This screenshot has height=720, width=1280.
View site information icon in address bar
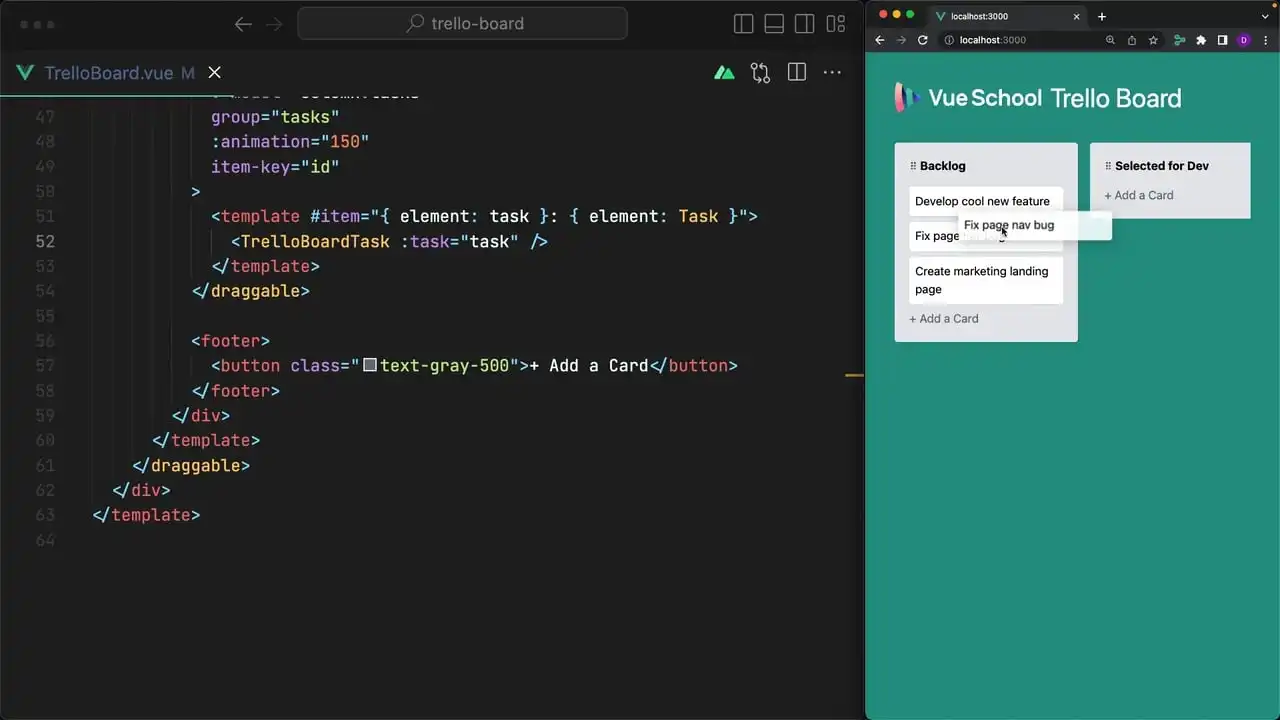950,40
